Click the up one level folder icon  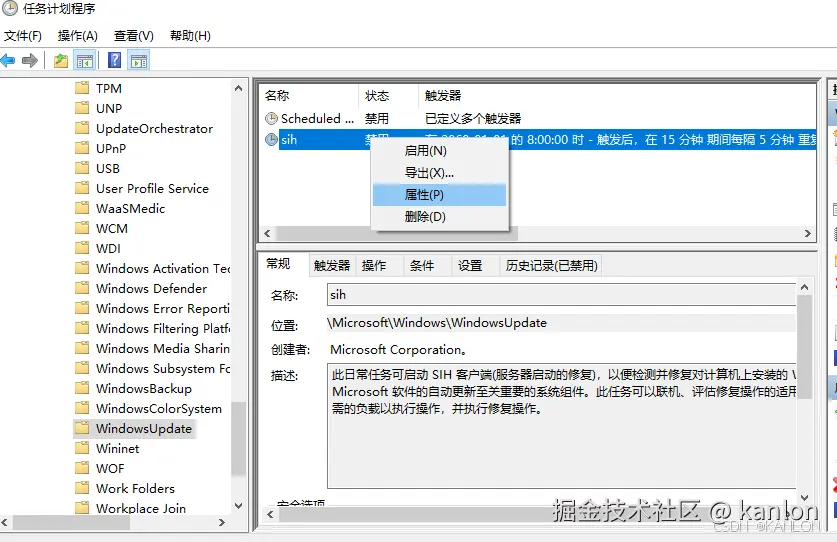point(61,60)
